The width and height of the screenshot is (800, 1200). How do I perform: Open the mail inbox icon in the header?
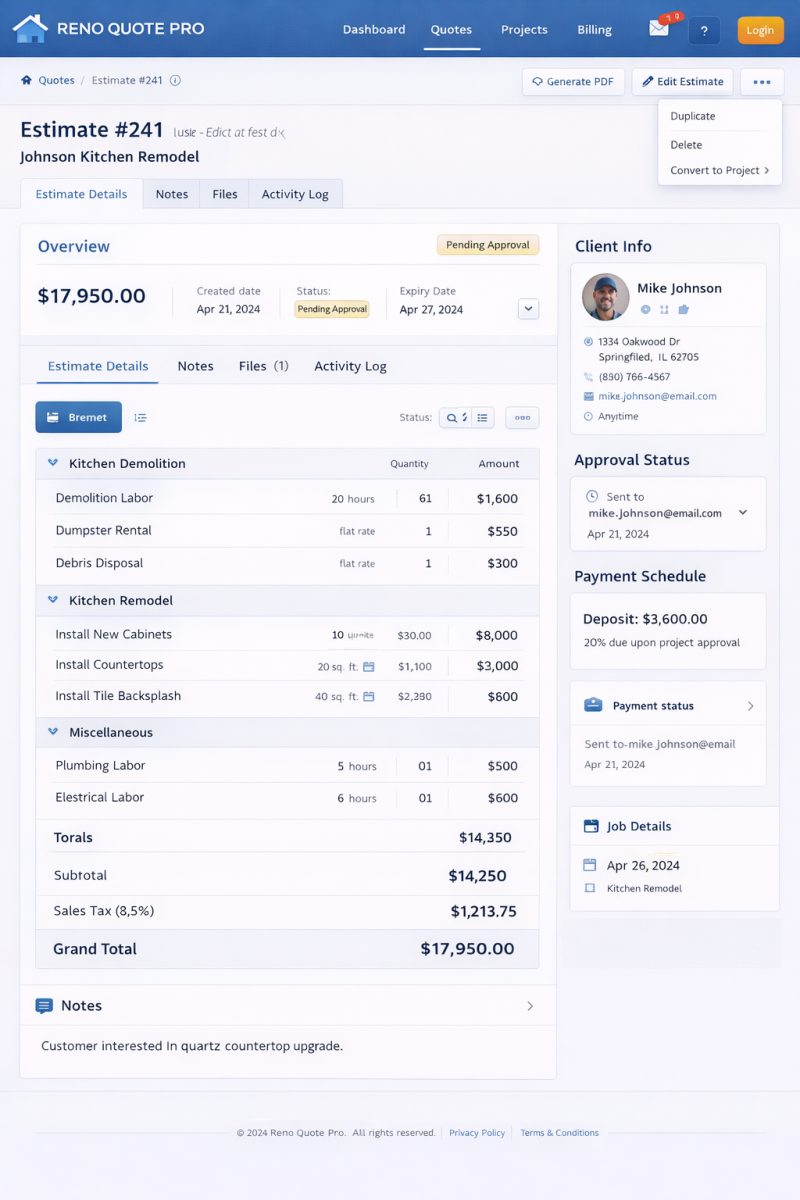pos(659,30)
